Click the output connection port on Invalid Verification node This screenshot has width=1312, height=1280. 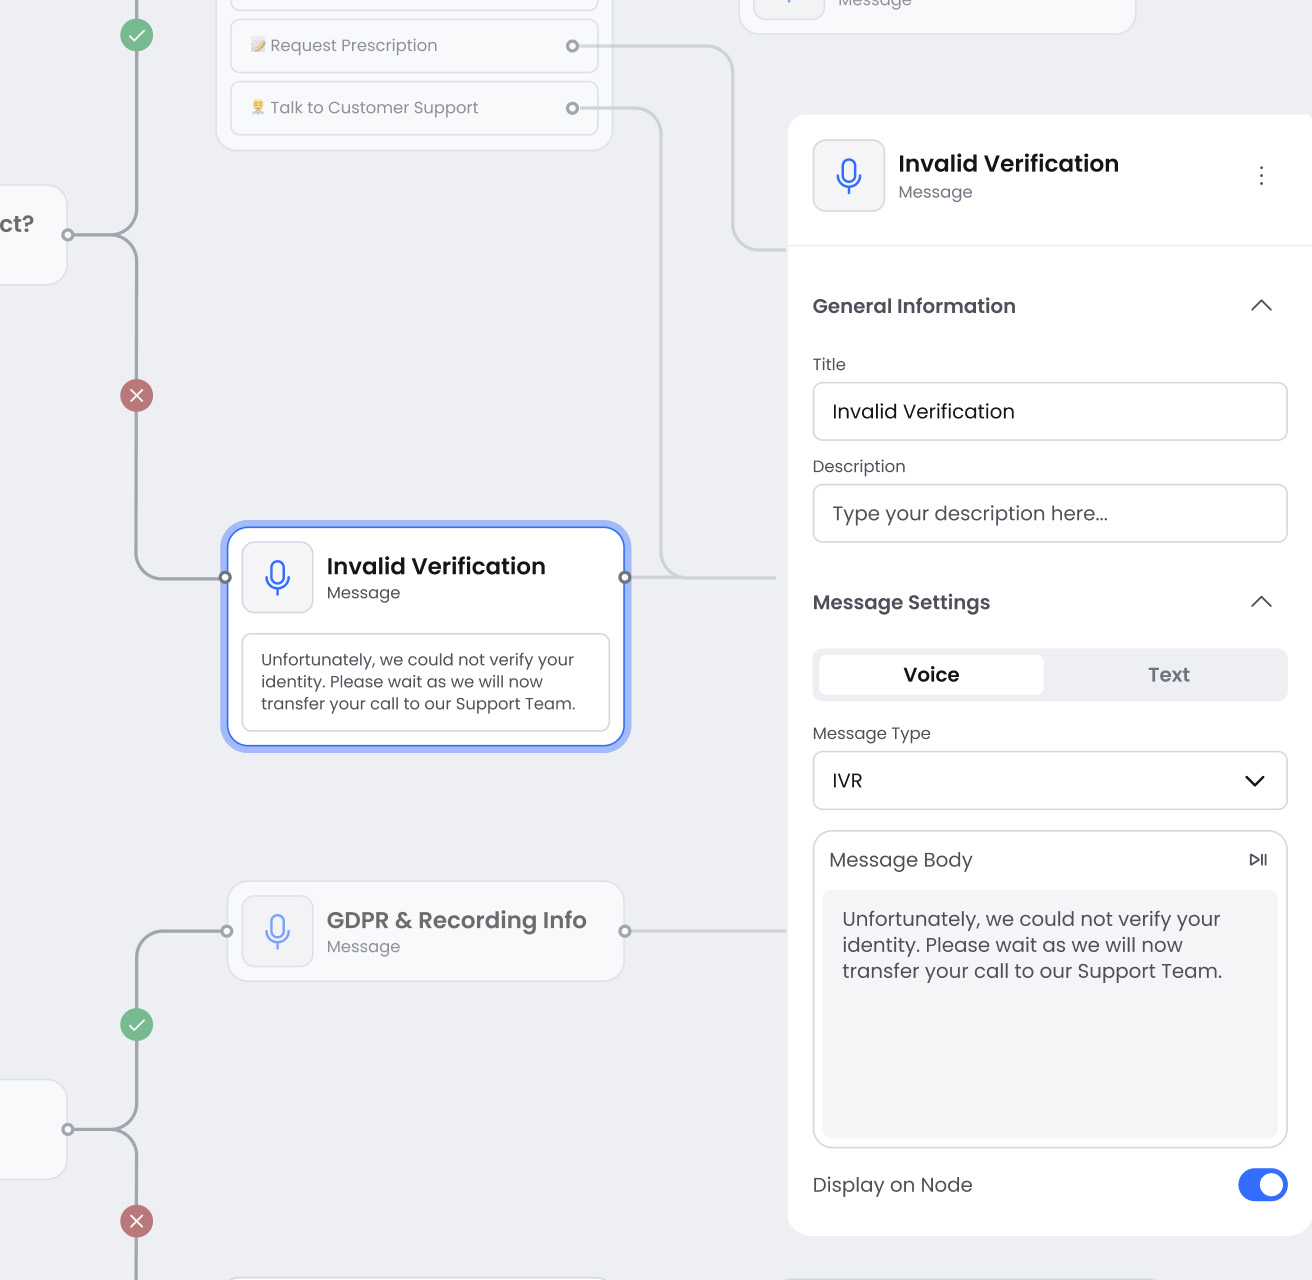(625, 577)
